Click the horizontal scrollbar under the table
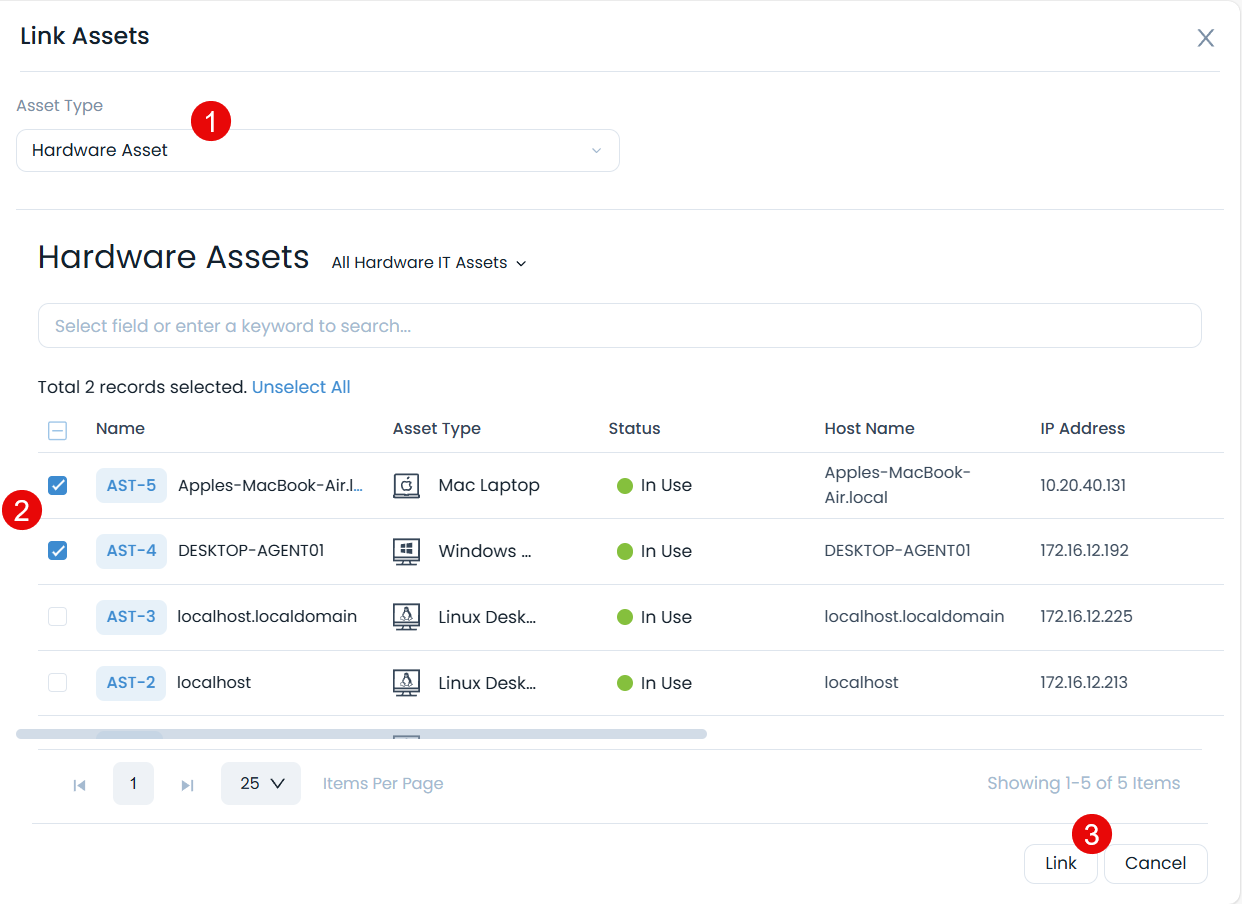Screen dimensions: 1242x904 tap(361, 734)
